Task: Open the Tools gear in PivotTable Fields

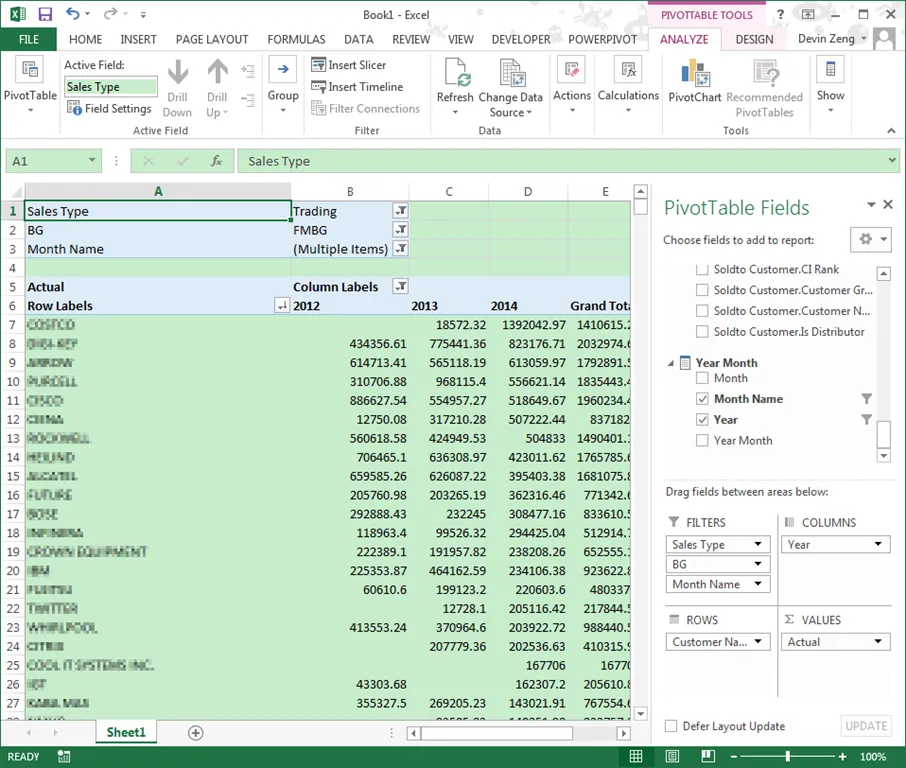Action: pos(870,239)
